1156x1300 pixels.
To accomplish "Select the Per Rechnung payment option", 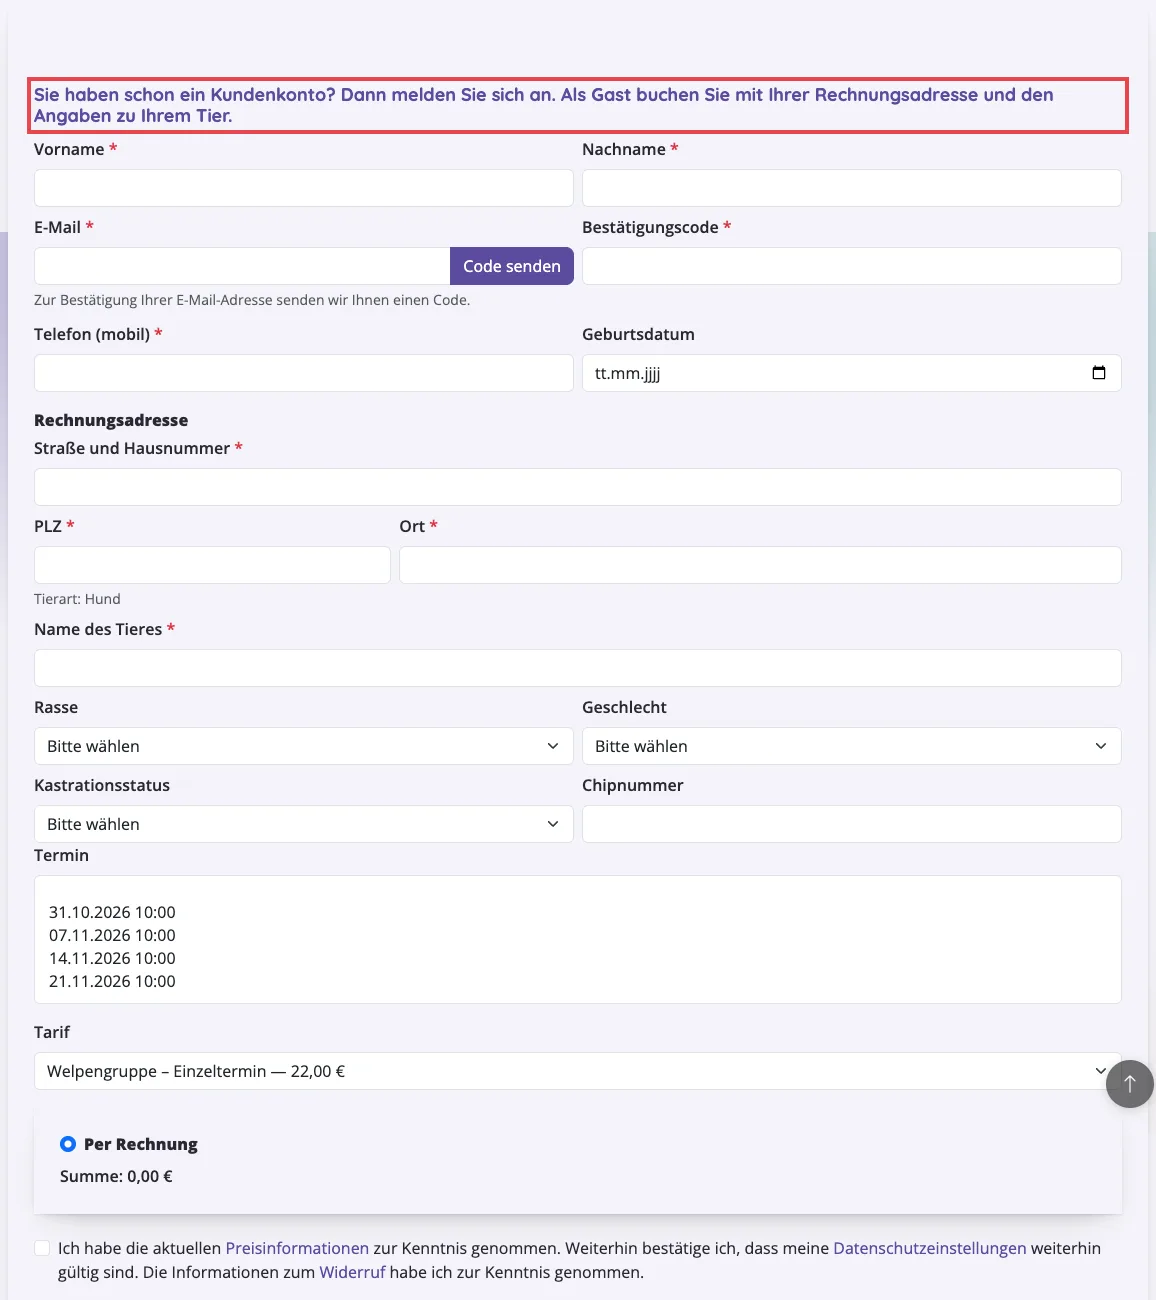I will pos(68,1144).
